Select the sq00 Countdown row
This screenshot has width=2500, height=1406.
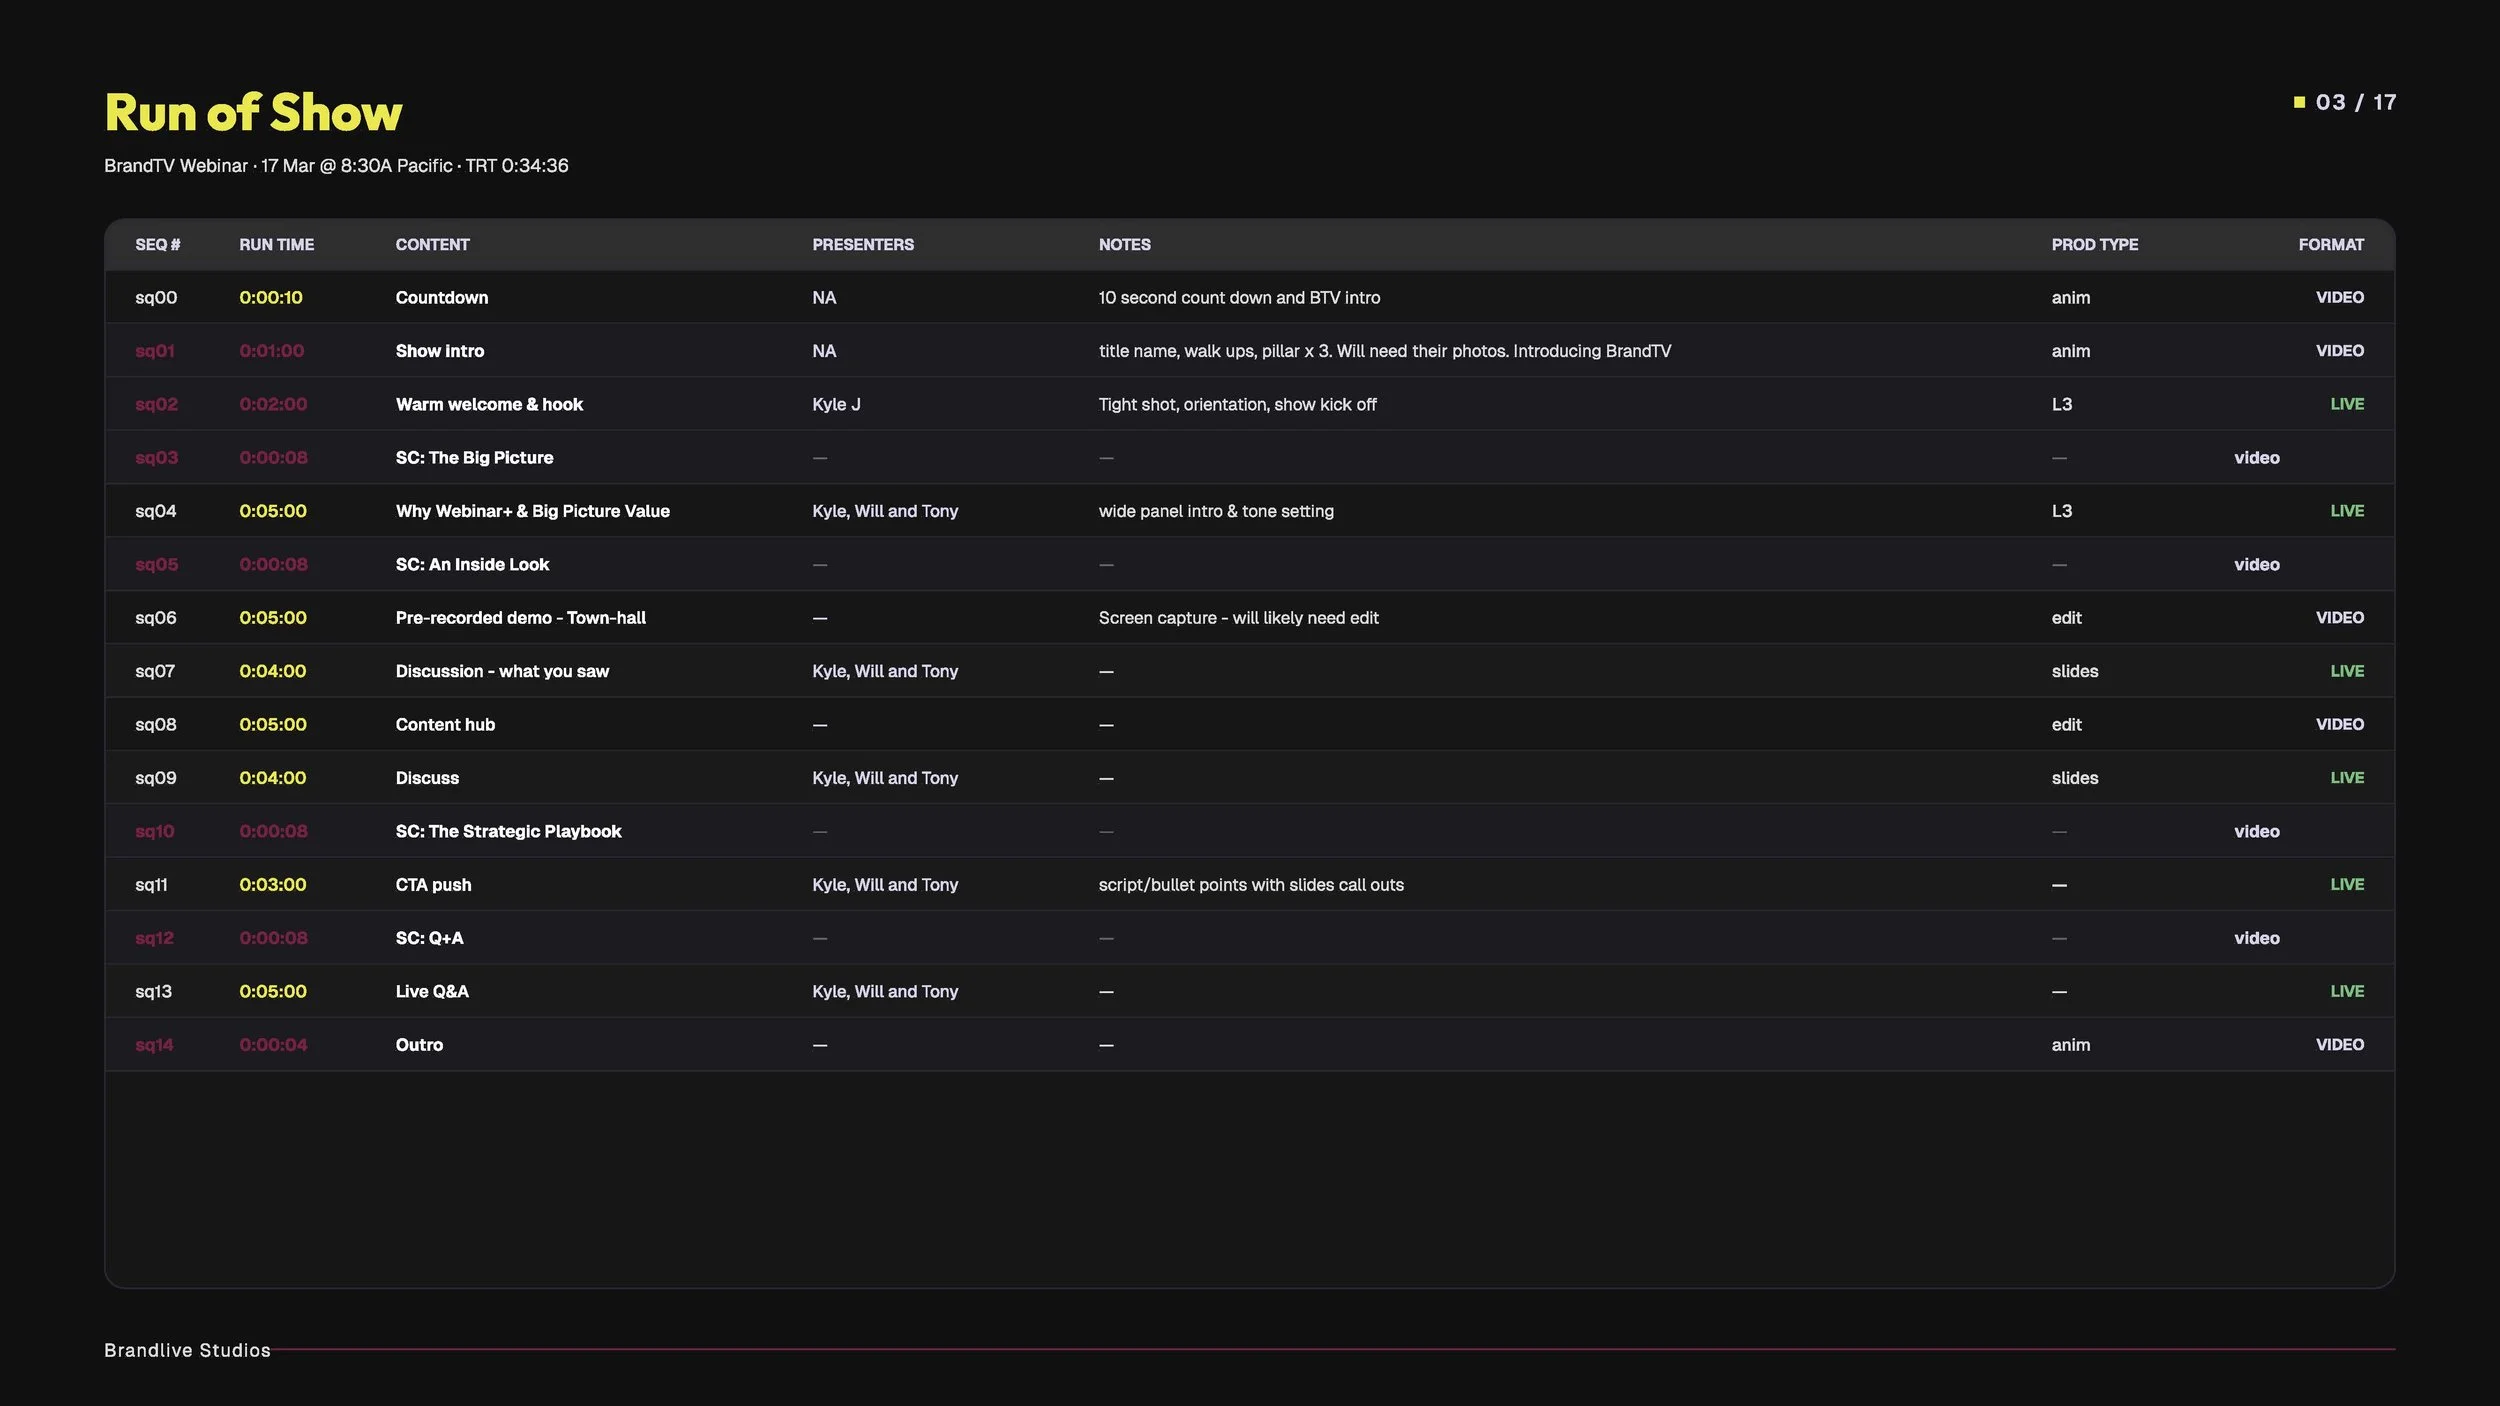coord(1250,297)
